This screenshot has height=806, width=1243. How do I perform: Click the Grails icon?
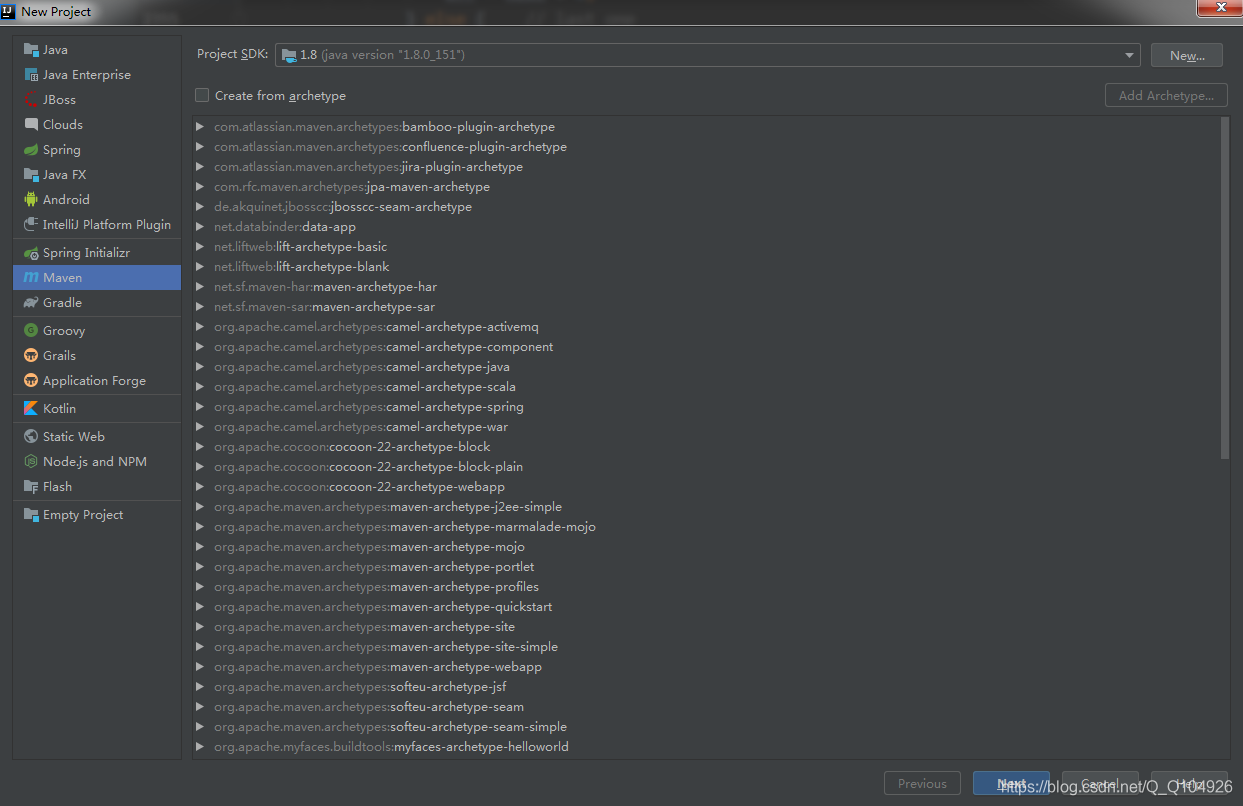pos(31,356)
